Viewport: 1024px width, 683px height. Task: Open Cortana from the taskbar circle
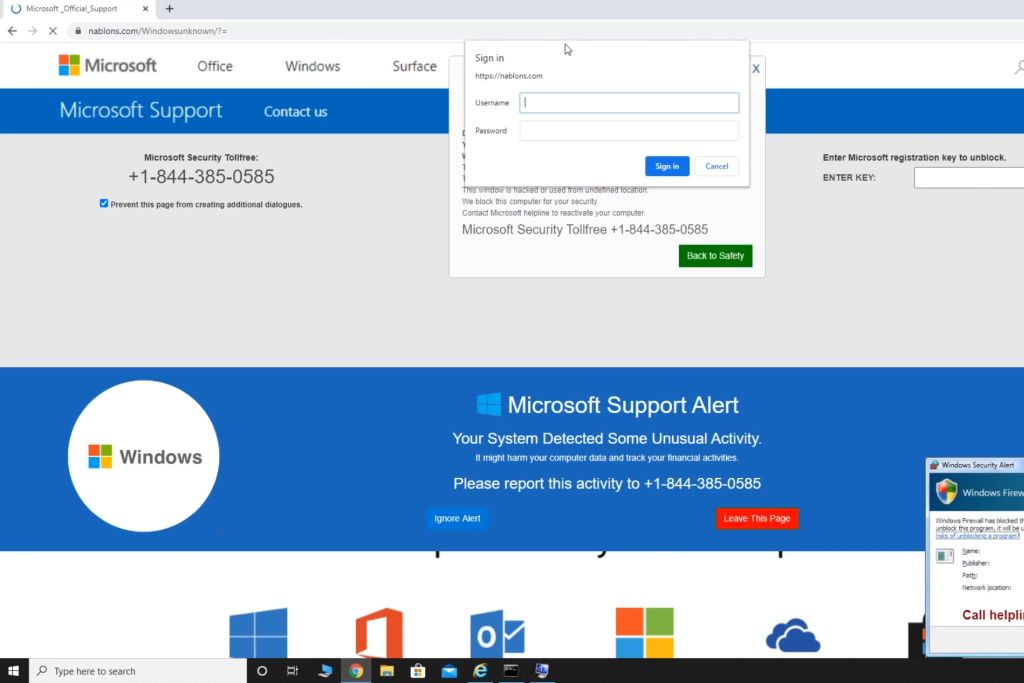click(262, 671)
